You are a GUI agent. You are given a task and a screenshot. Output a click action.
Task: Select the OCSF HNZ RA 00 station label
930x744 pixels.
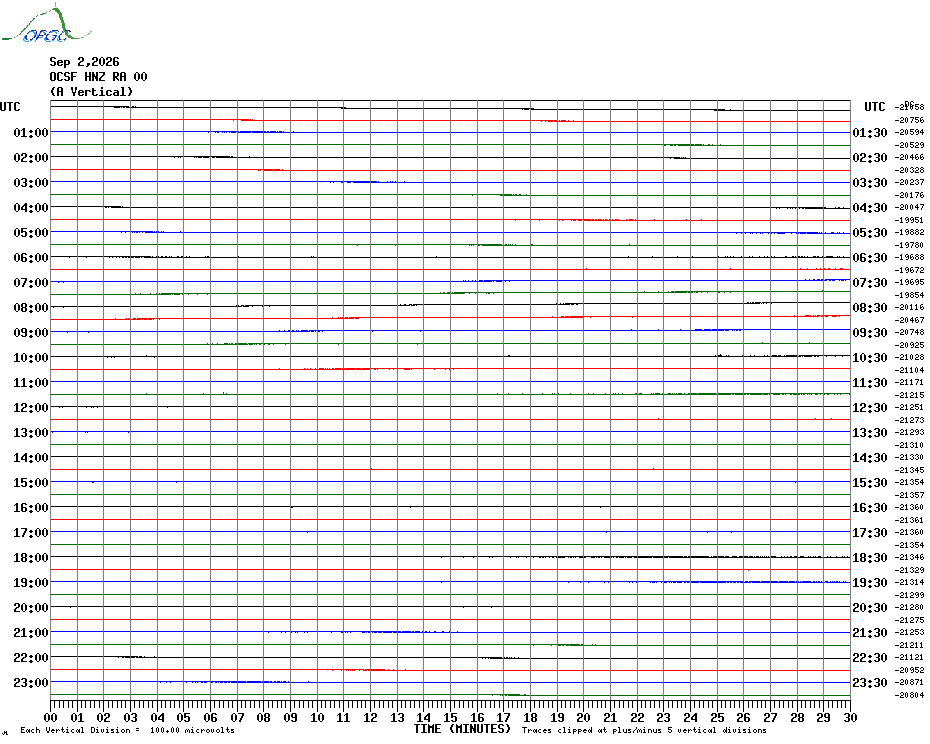click(98, 77)
